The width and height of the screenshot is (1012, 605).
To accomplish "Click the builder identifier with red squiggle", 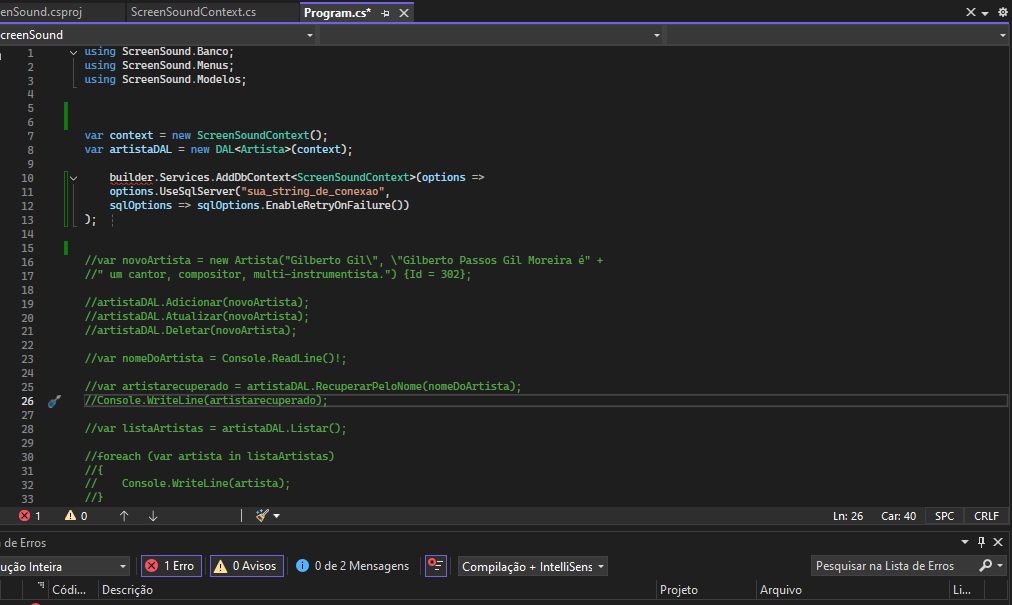I will click(131, 178).
